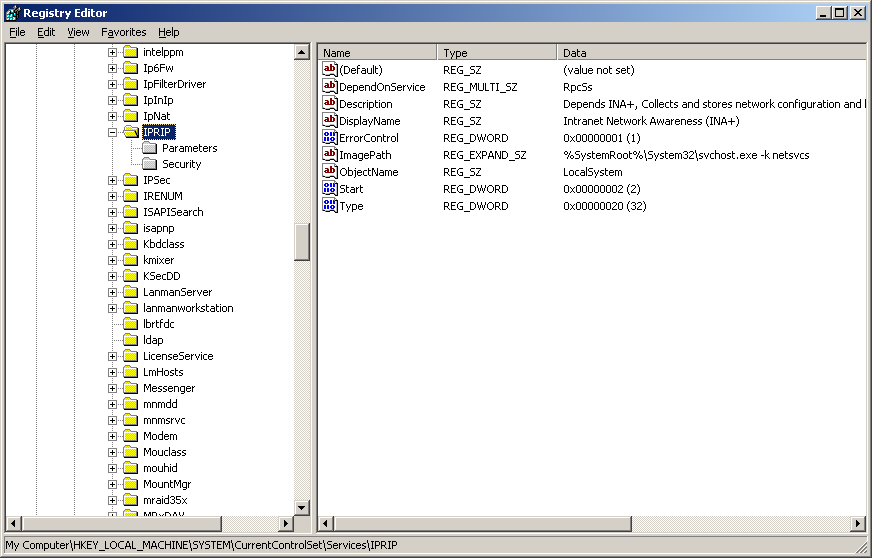This screenshot has height=558, width=872.
Task: Expand the Kbdclass key
Action: [x=112, y=244]
